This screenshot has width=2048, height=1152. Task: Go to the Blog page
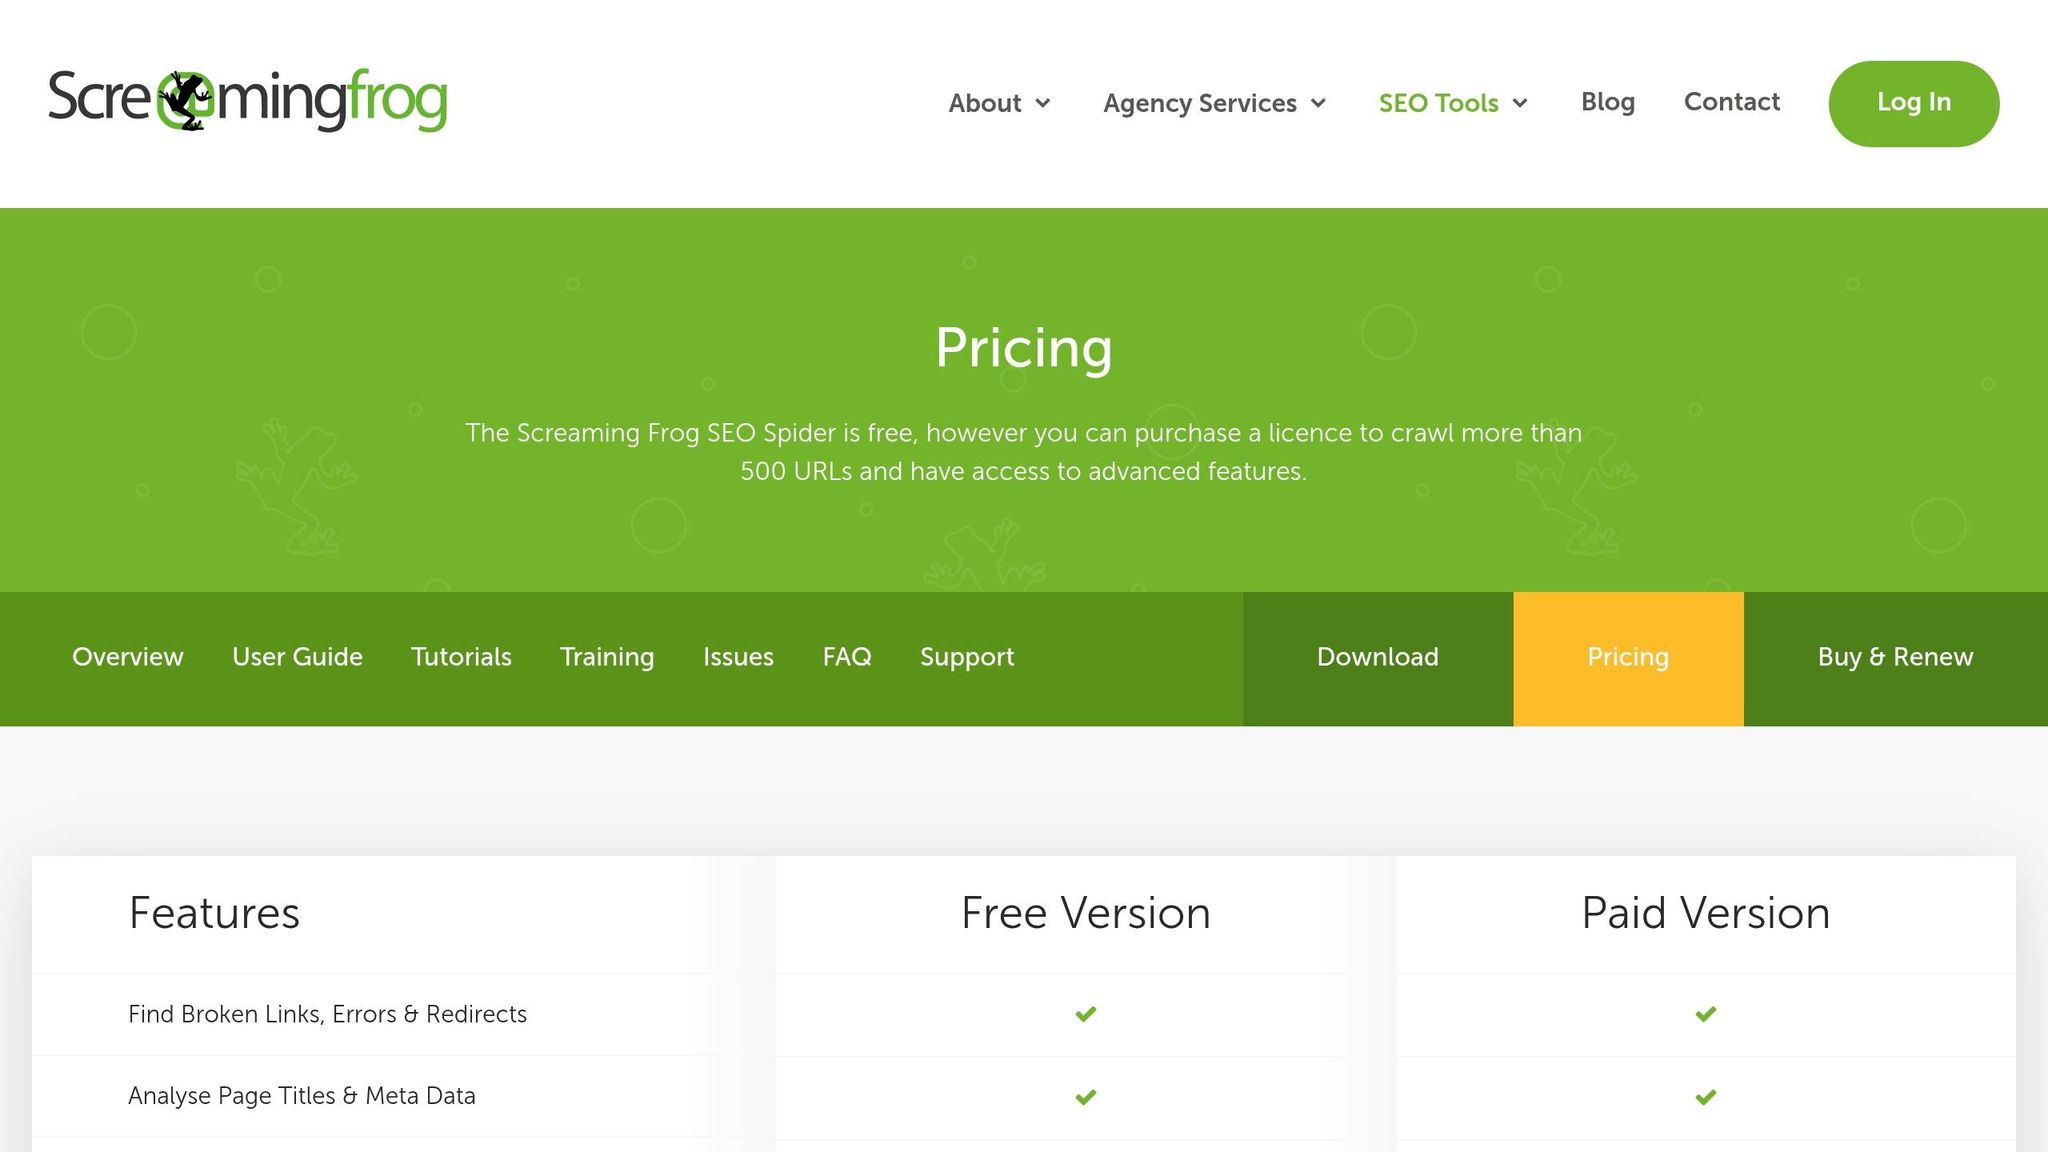[1608, 102]
